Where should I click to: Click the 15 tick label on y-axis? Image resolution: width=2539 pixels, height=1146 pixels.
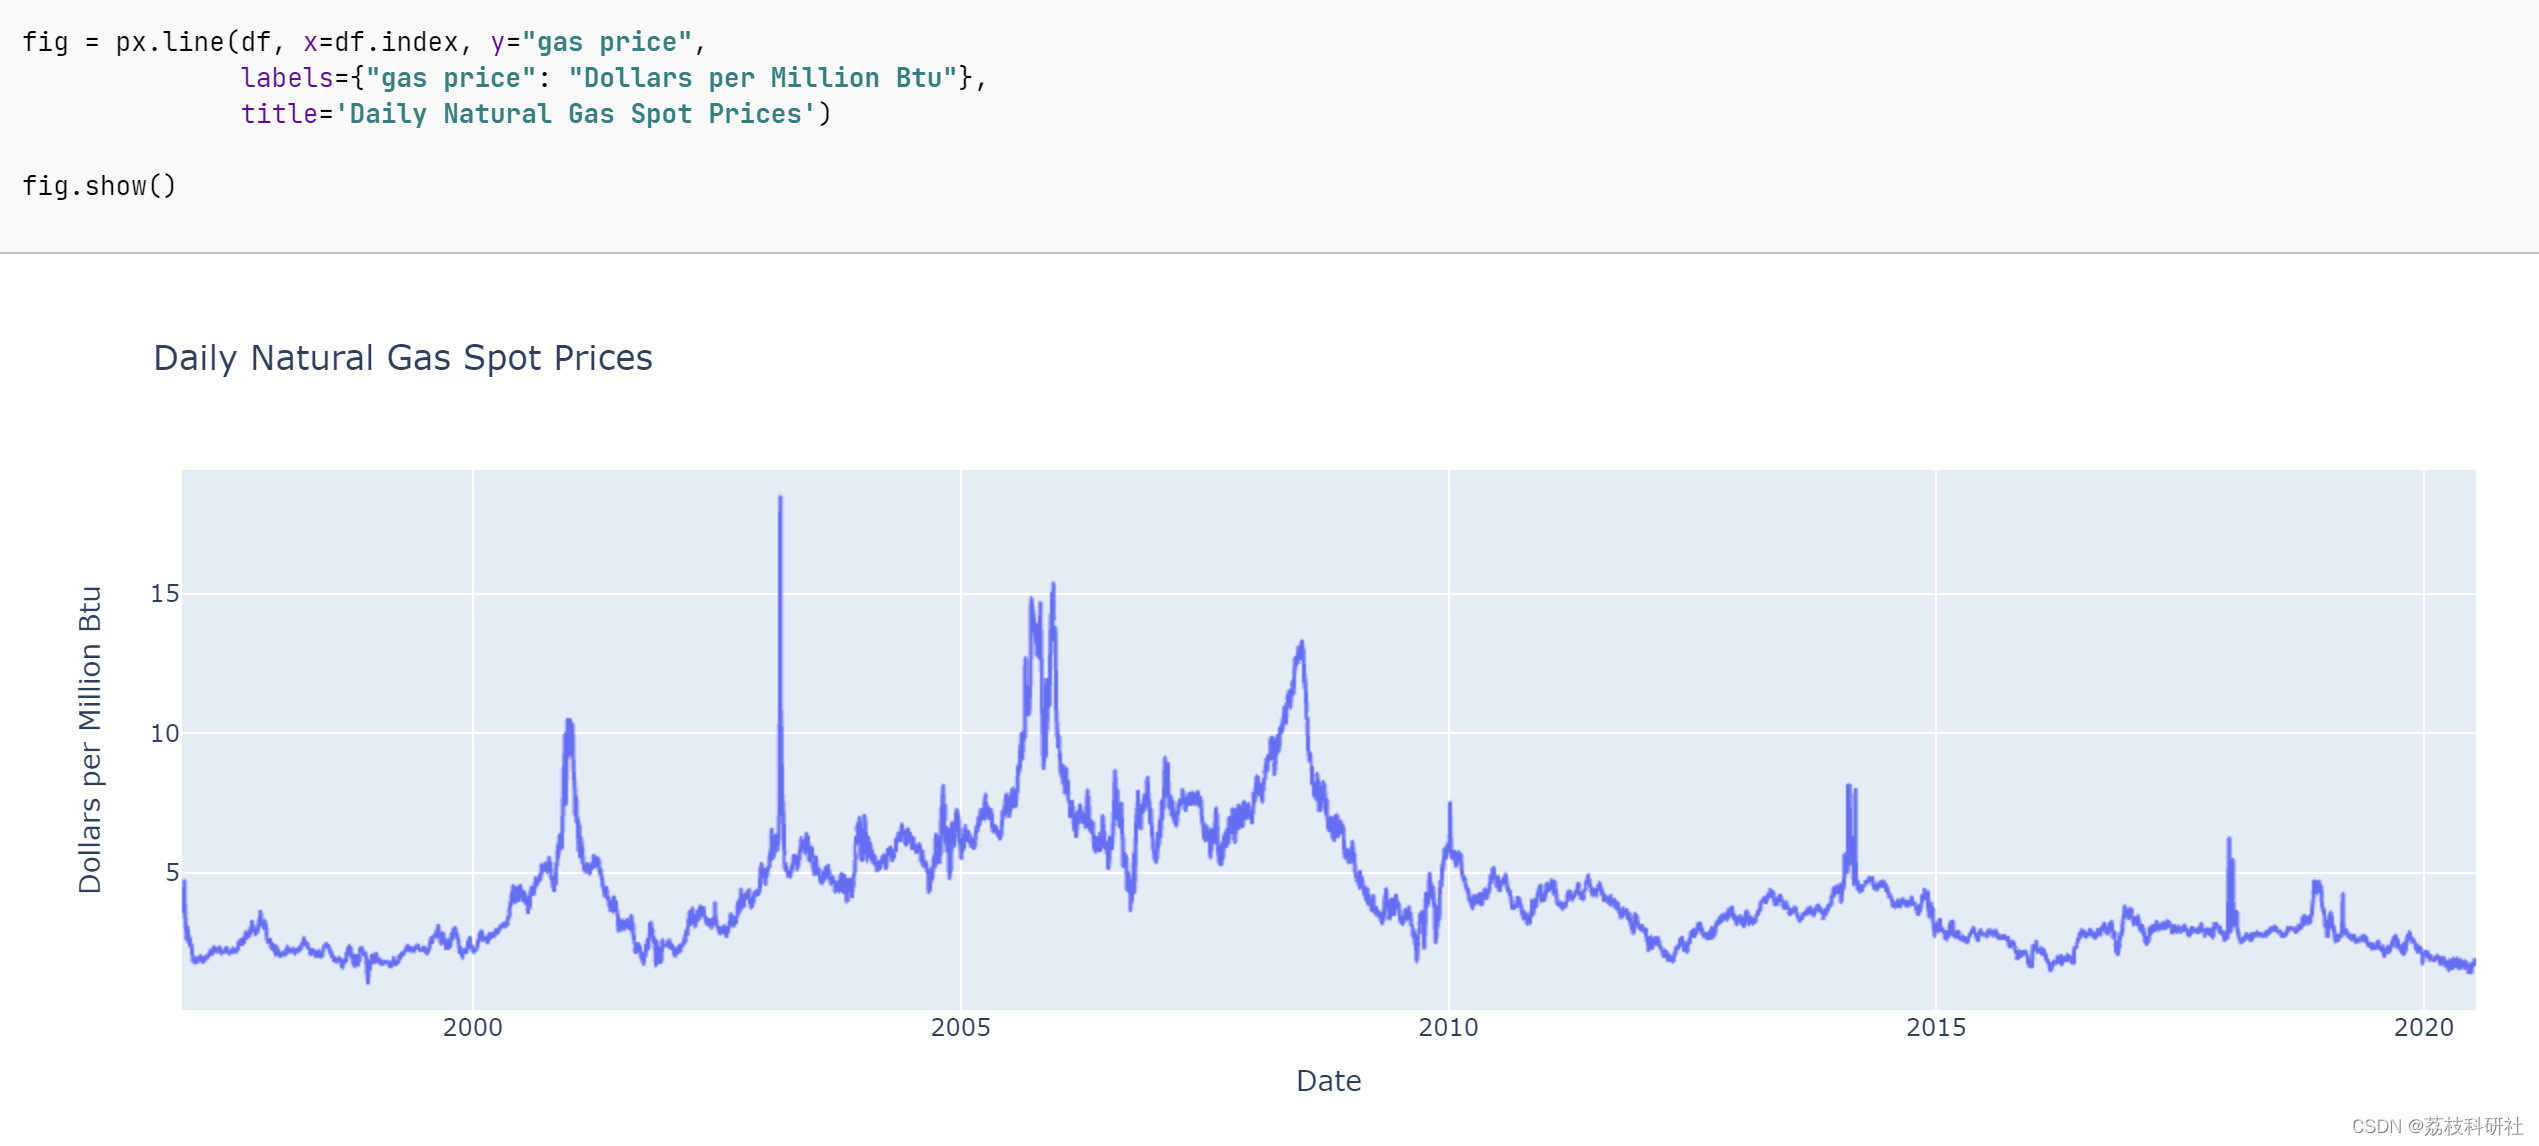[165, 594]
